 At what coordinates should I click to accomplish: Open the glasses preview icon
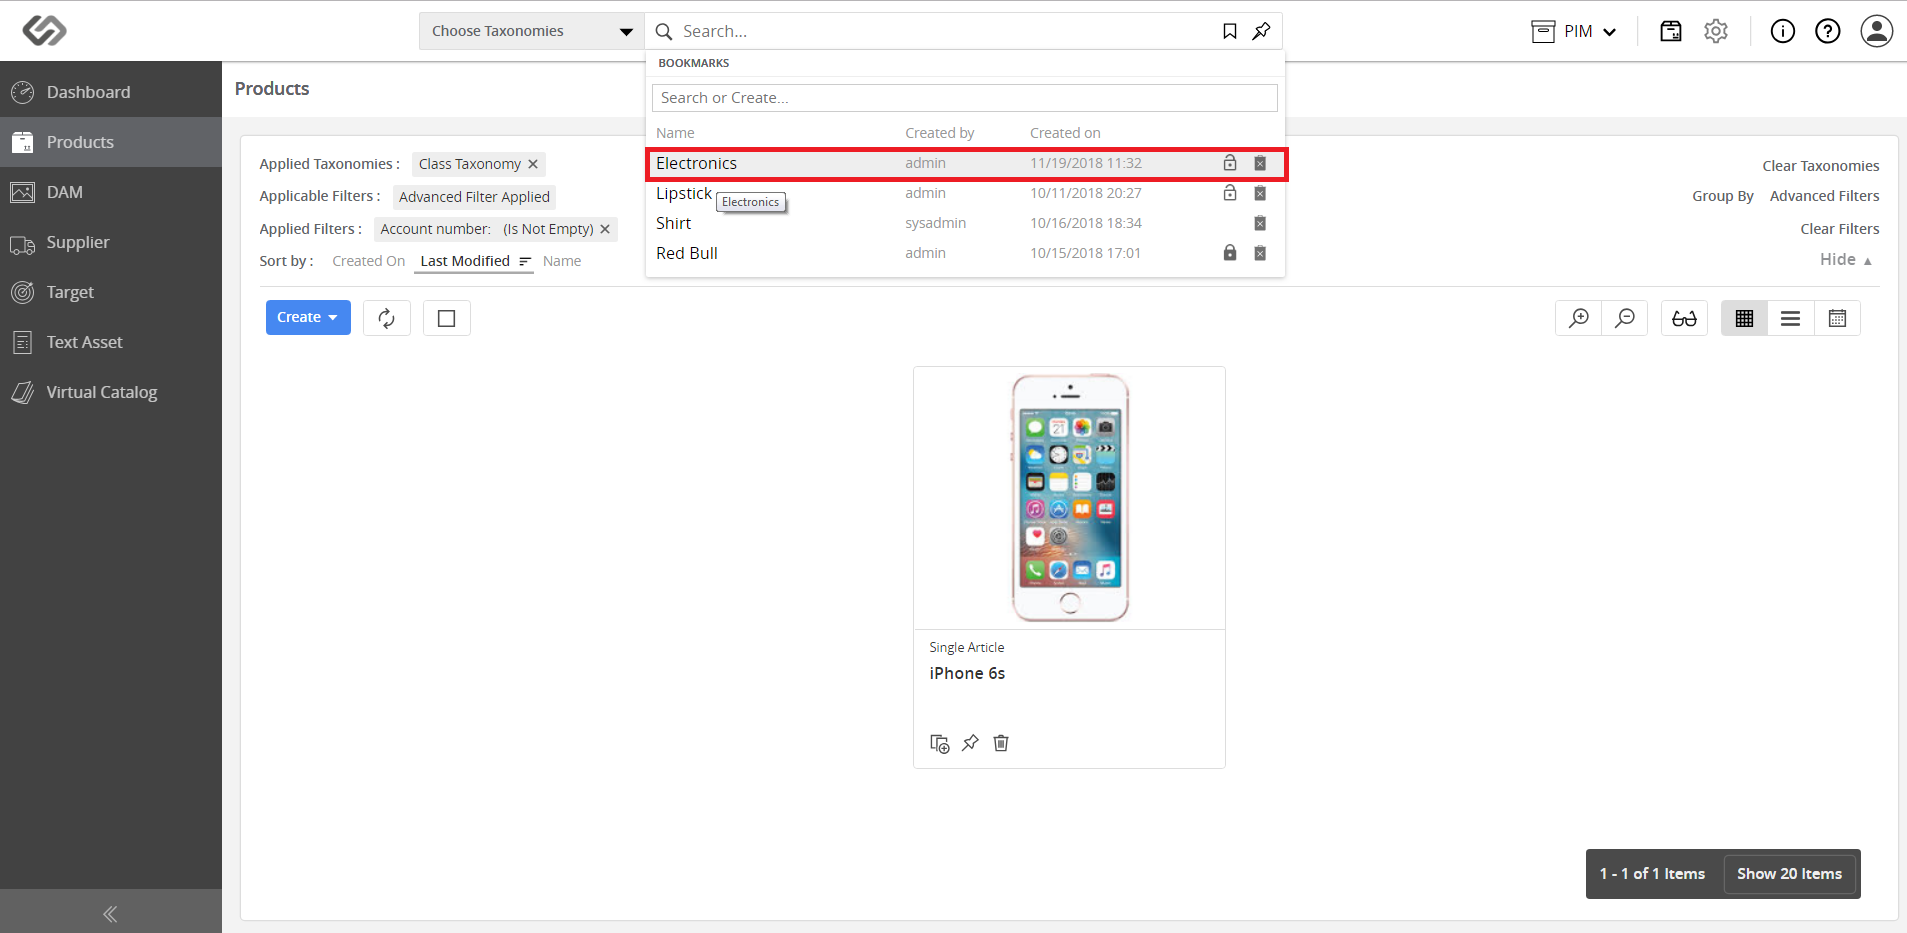point(1684,318)
